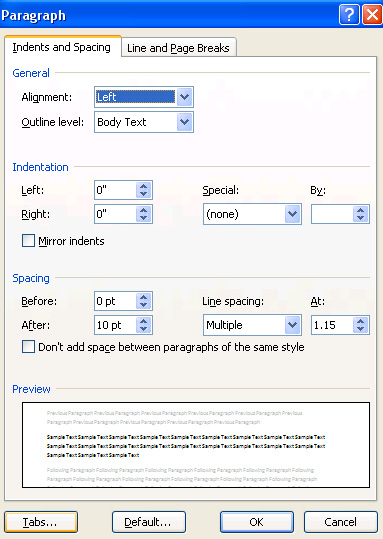Click the Before spacing 0 pt field

click(116, 301)
